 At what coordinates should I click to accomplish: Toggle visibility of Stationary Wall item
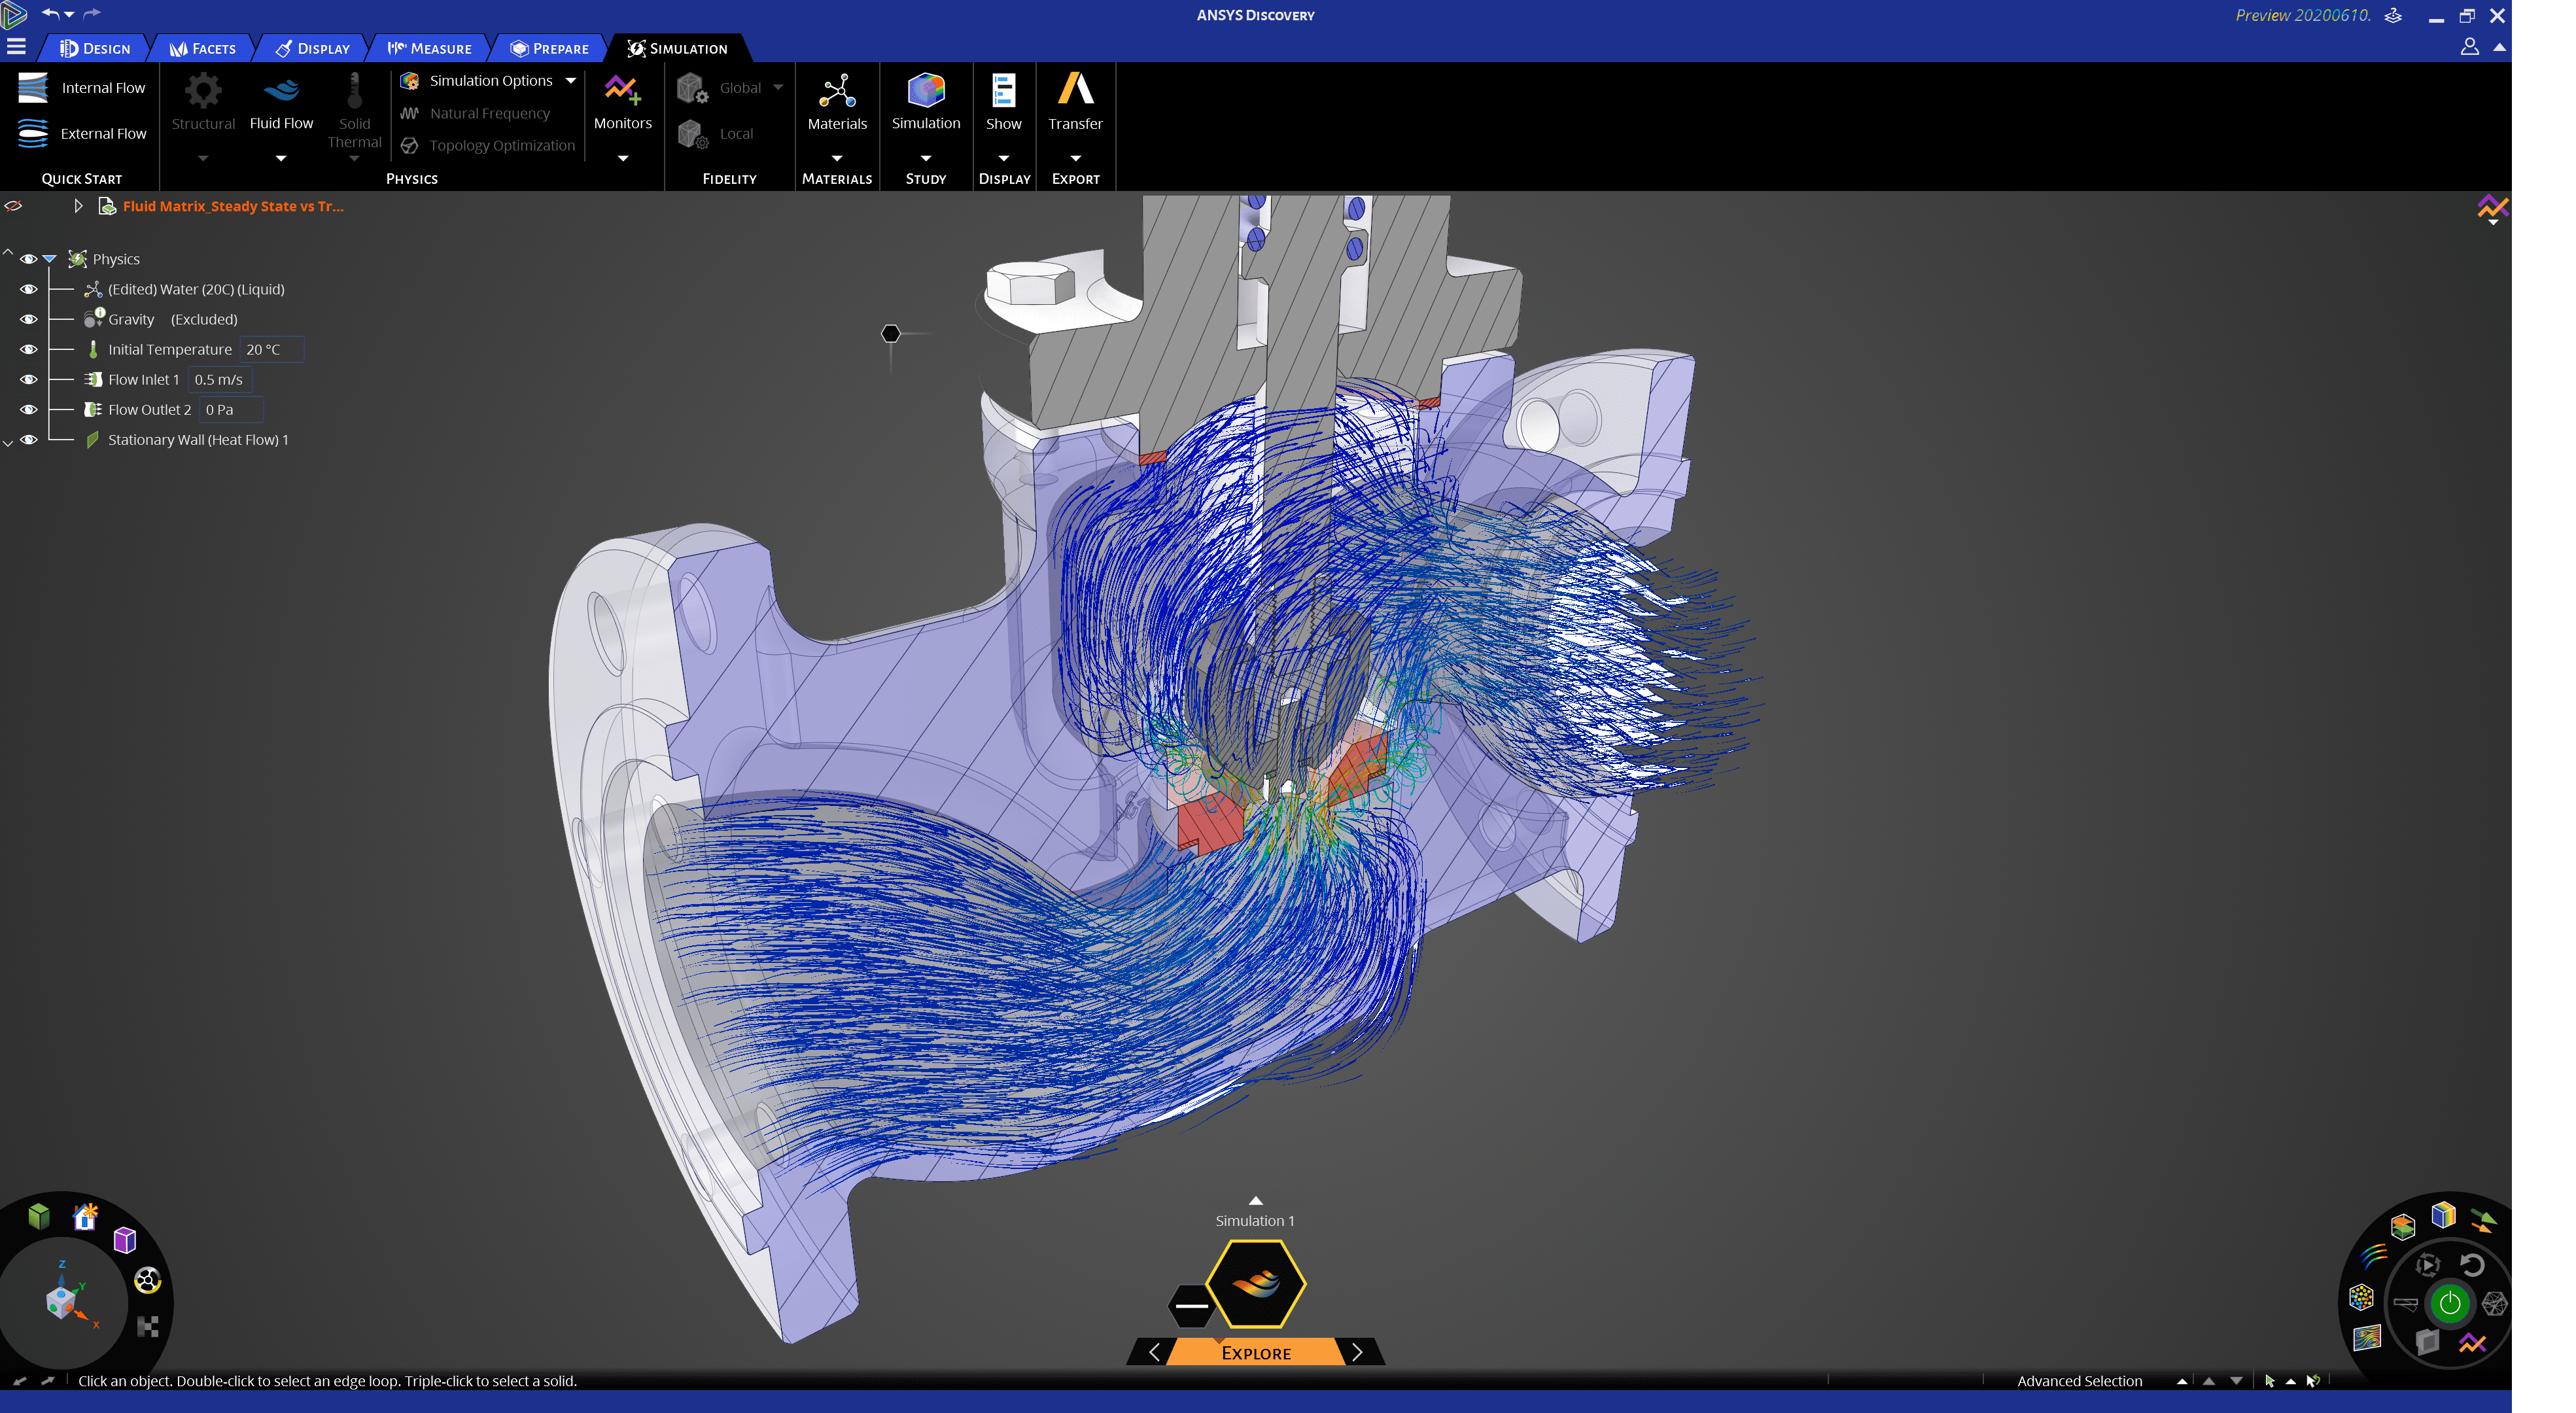click(28, 439)
